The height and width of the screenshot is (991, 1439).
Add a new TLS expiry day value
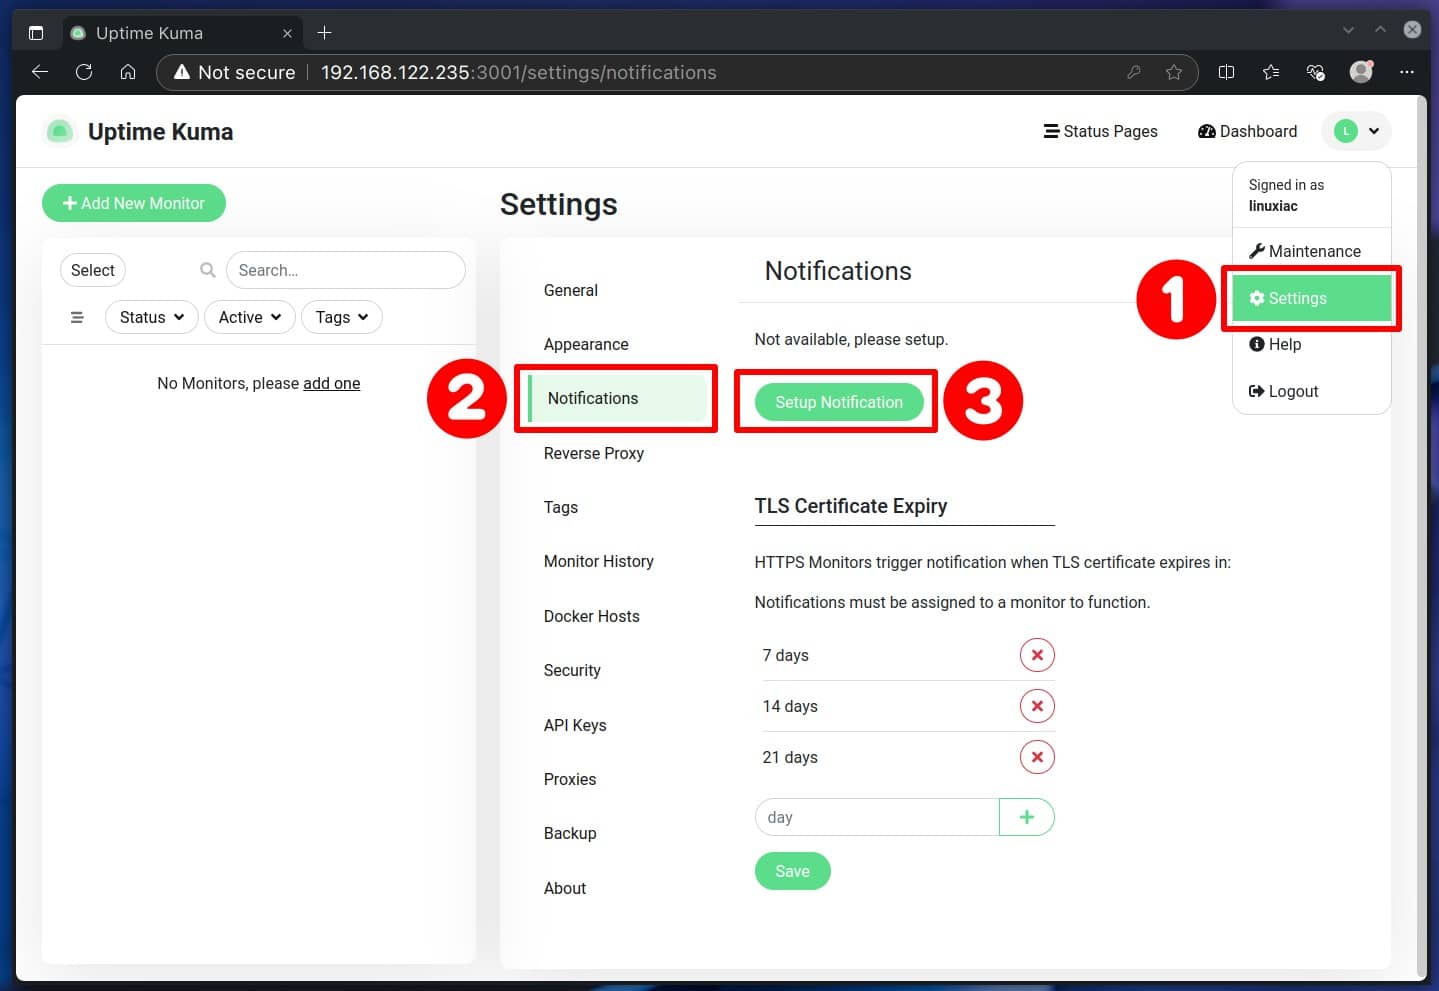1026,817
